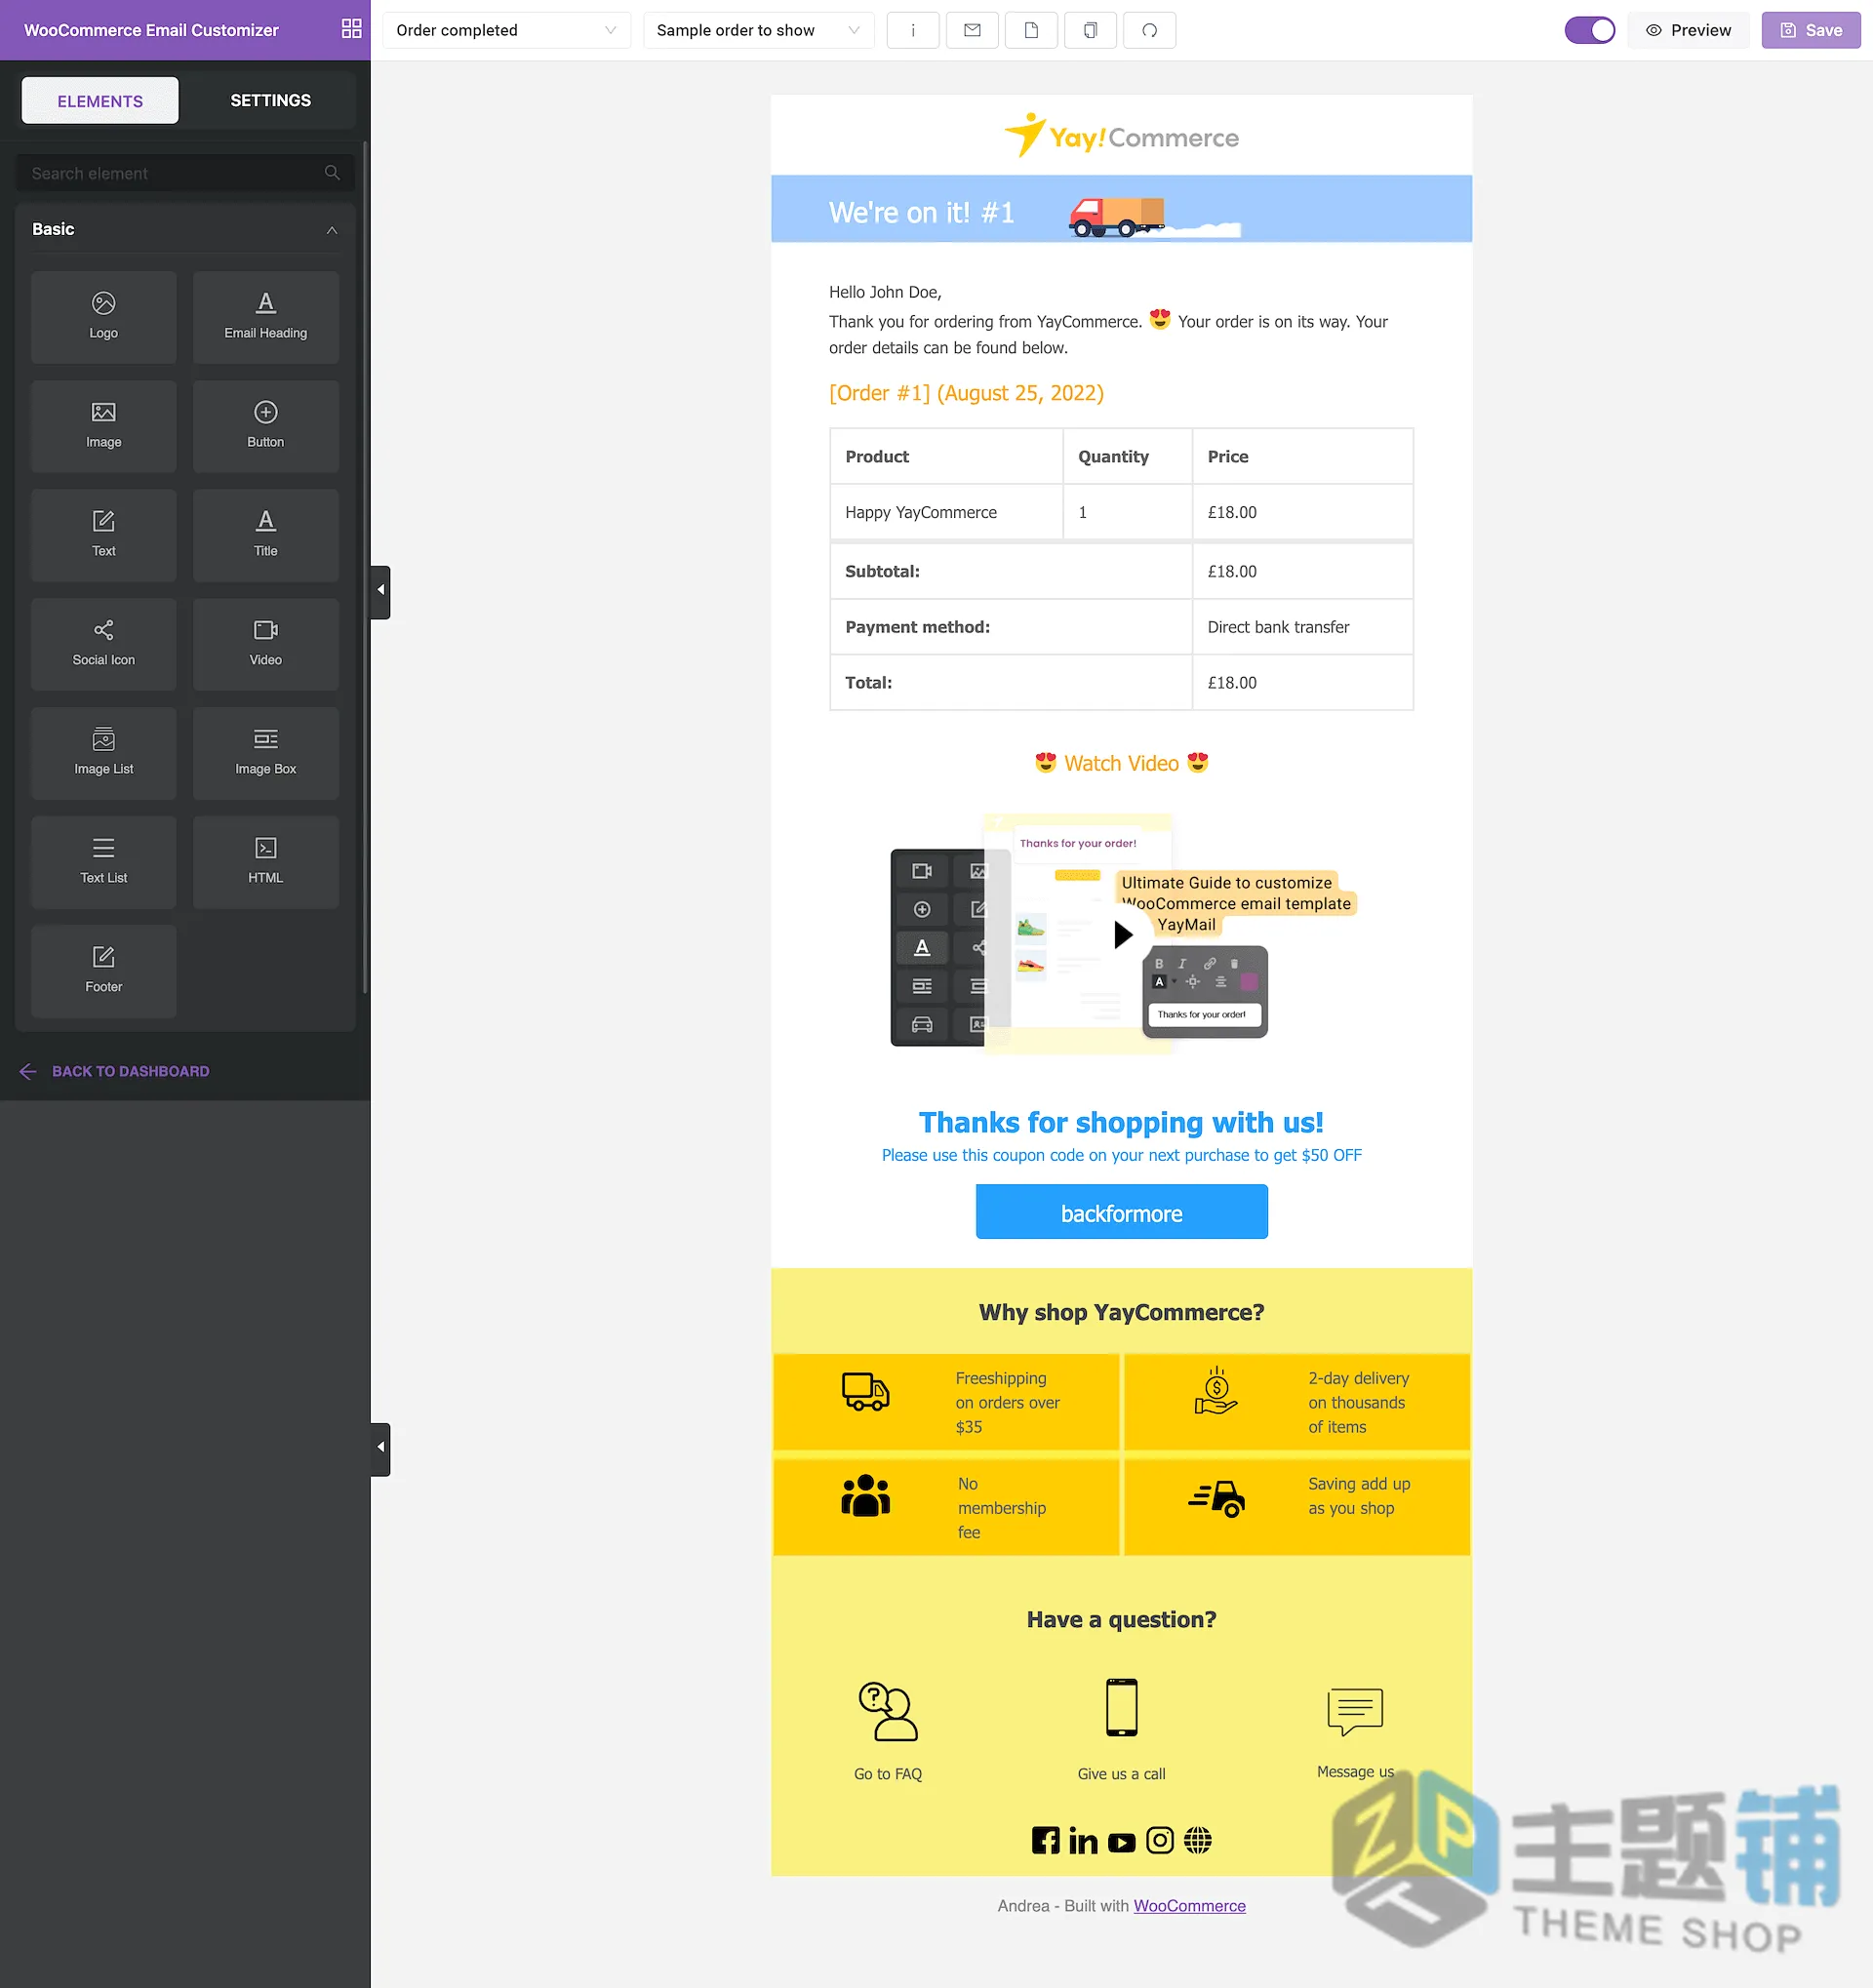1873x1988 pixels.
Task: Focus the Search element field
Action: (185, 173)
